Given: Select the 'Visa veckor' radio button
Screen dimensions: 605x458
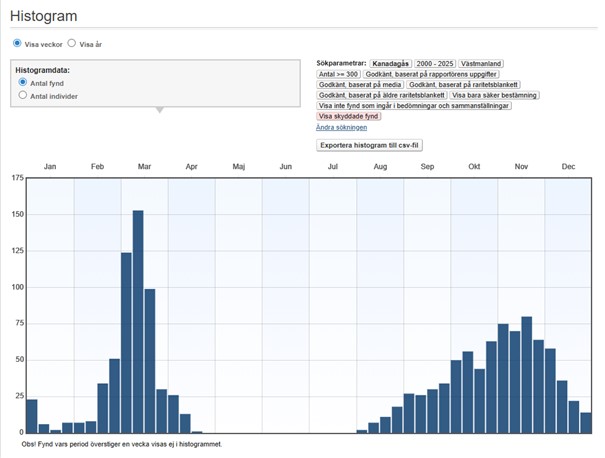Looking at the screenshot, I should pos(17,43).
